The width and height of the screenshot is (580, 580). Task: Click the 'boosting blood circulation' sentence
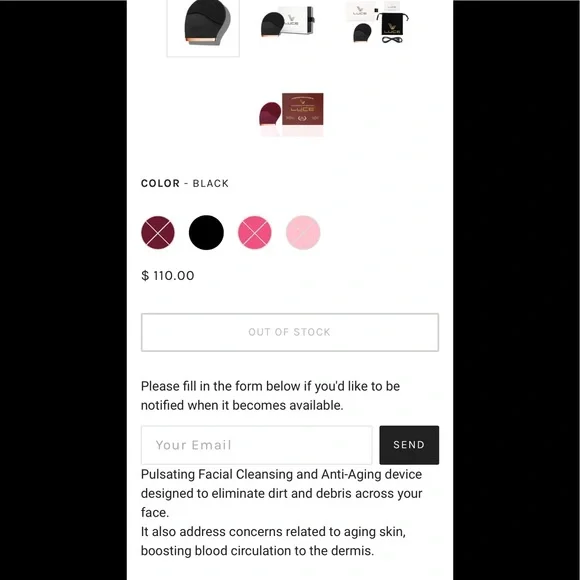(257, 551)
